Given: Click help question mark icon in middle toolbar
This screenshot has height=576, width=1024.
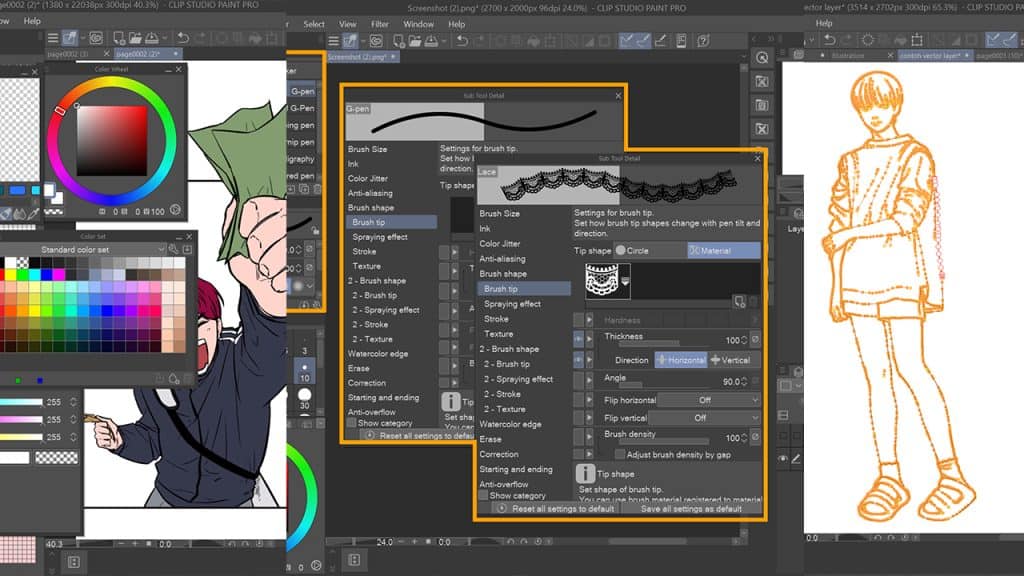Looking at the screenshot, I should click(703, 41).
